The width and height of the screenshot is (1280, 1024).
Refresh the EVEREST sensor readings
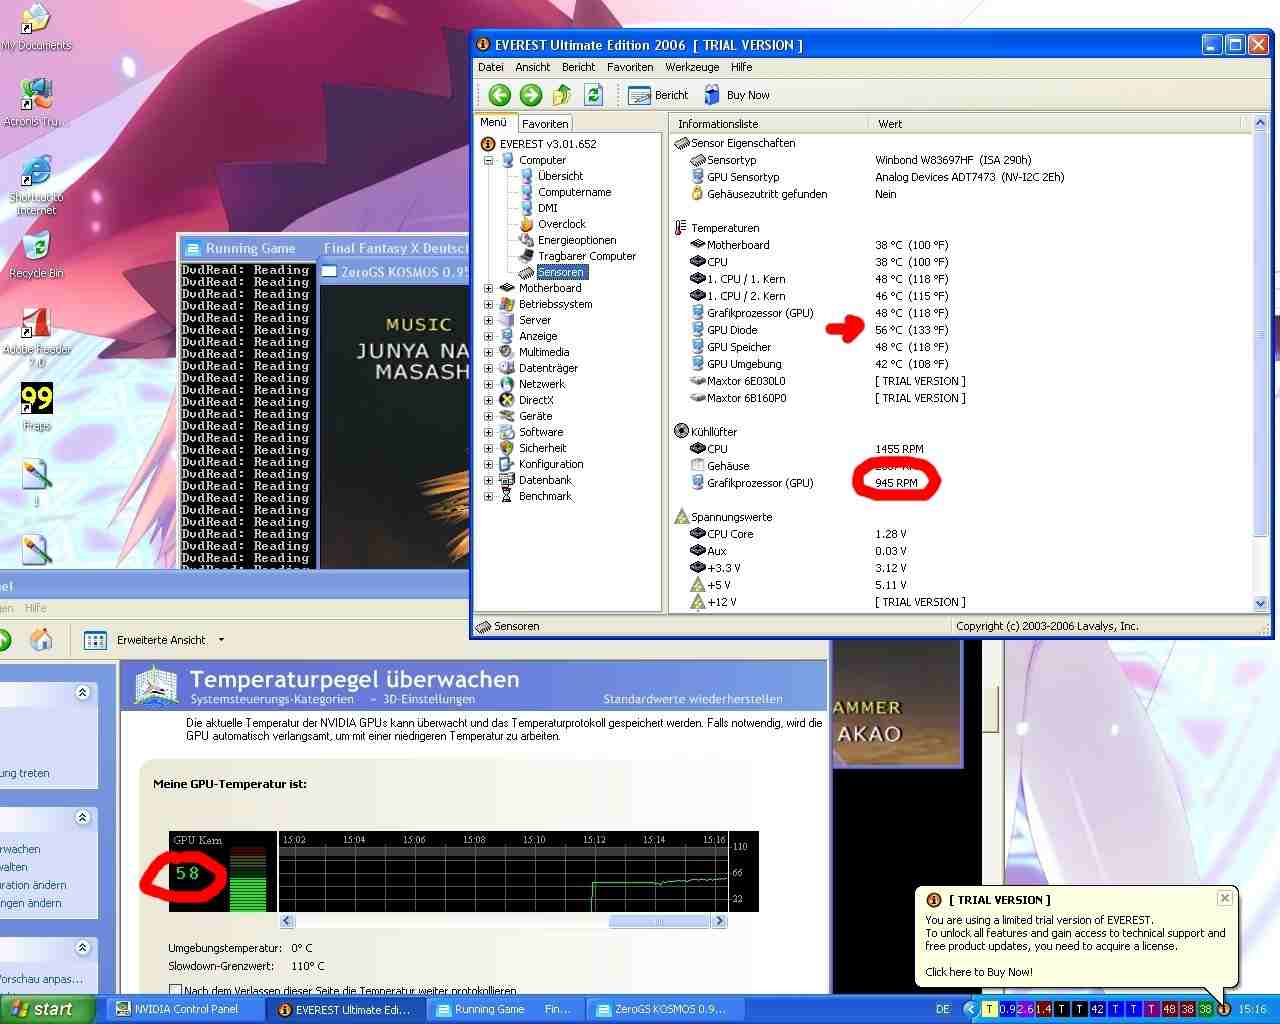pos(593,95)
